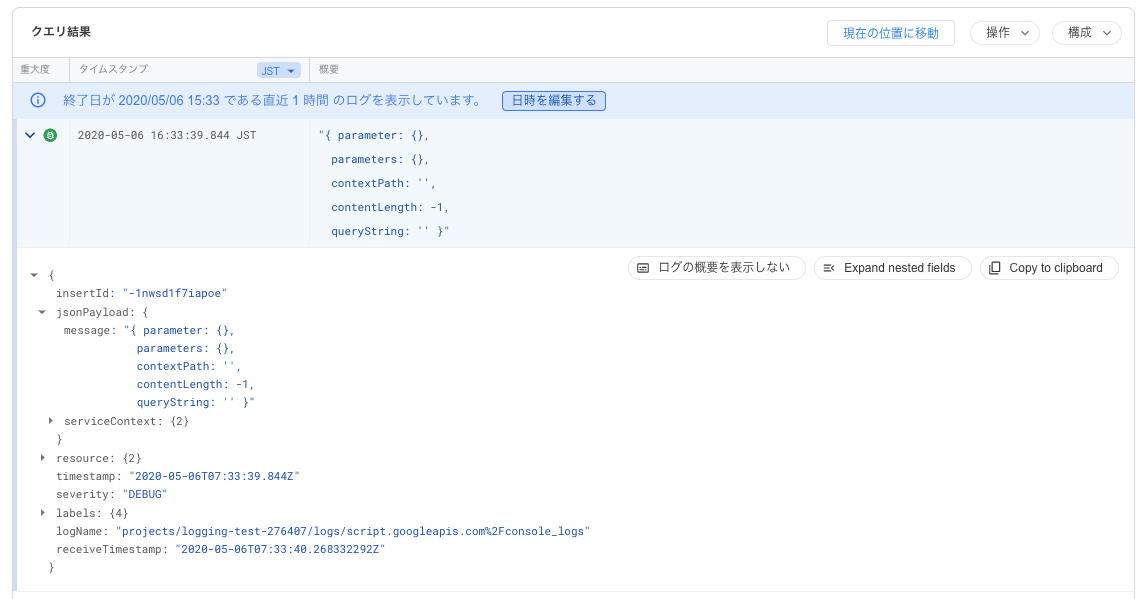Click the Copy to clipboard button
The width and height of the screenshot is (1143, 599).
(1048, 267)
